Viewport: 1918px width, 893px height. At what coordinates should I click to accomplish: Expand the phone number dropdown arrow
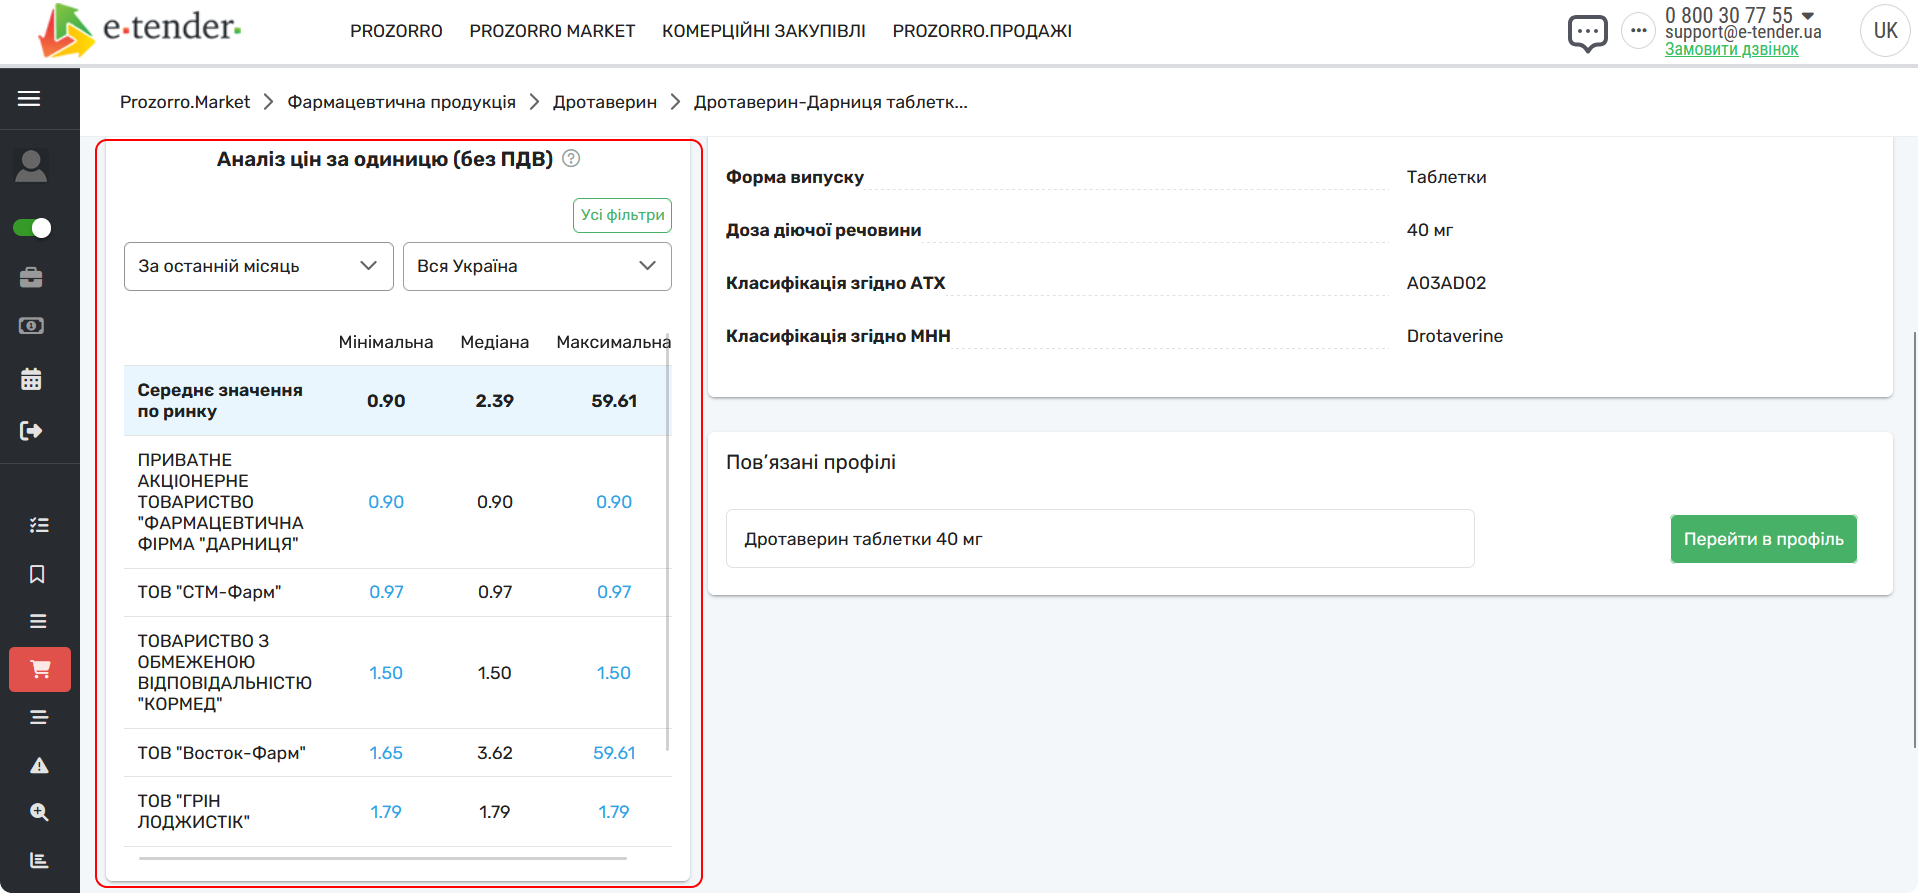(x=1808, y=15)
